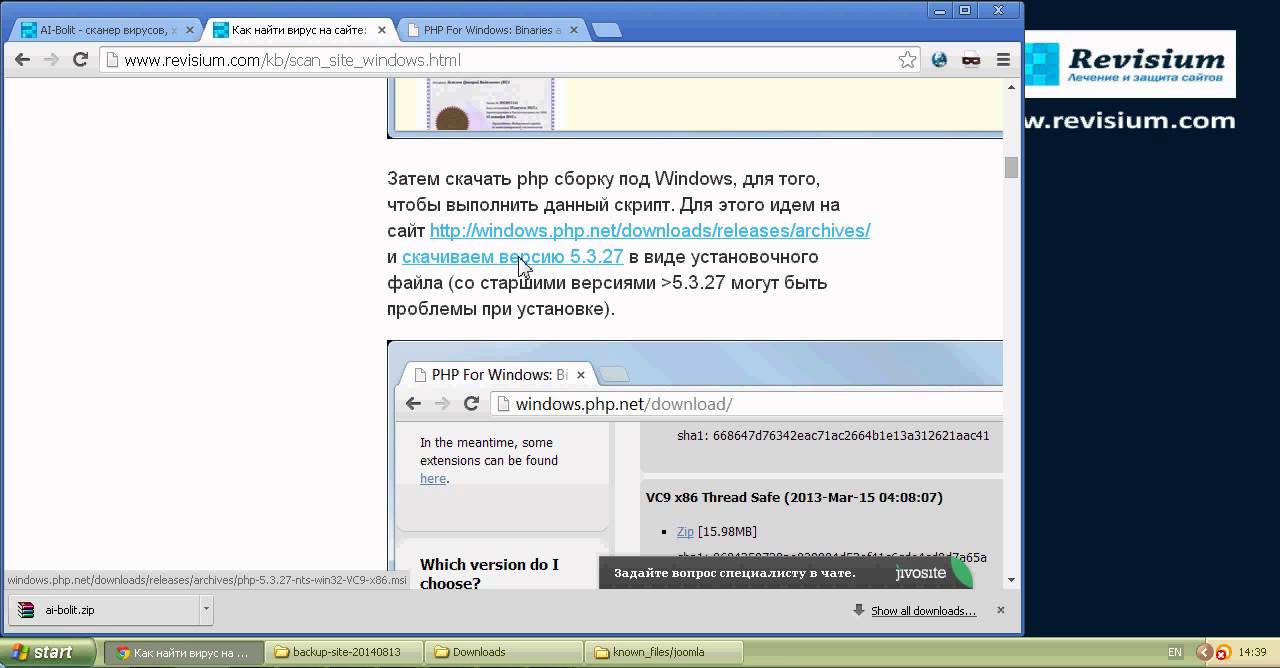Switch to the PHP For Windows tab
This screenshot has width=1280, height=668.
[x=490, y=30]
